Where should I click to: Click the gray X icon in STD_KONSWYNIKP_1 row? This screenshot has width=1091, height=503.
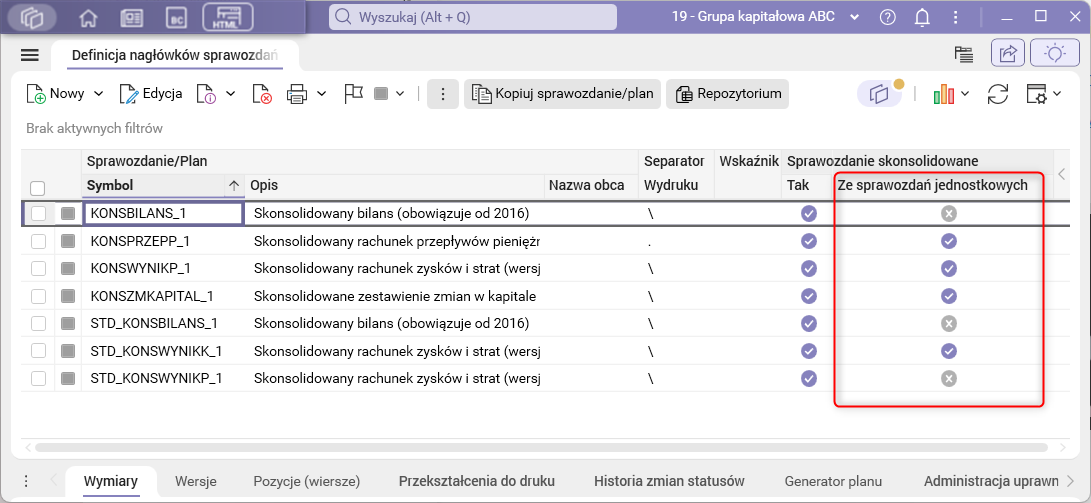(x=948, y=378)
